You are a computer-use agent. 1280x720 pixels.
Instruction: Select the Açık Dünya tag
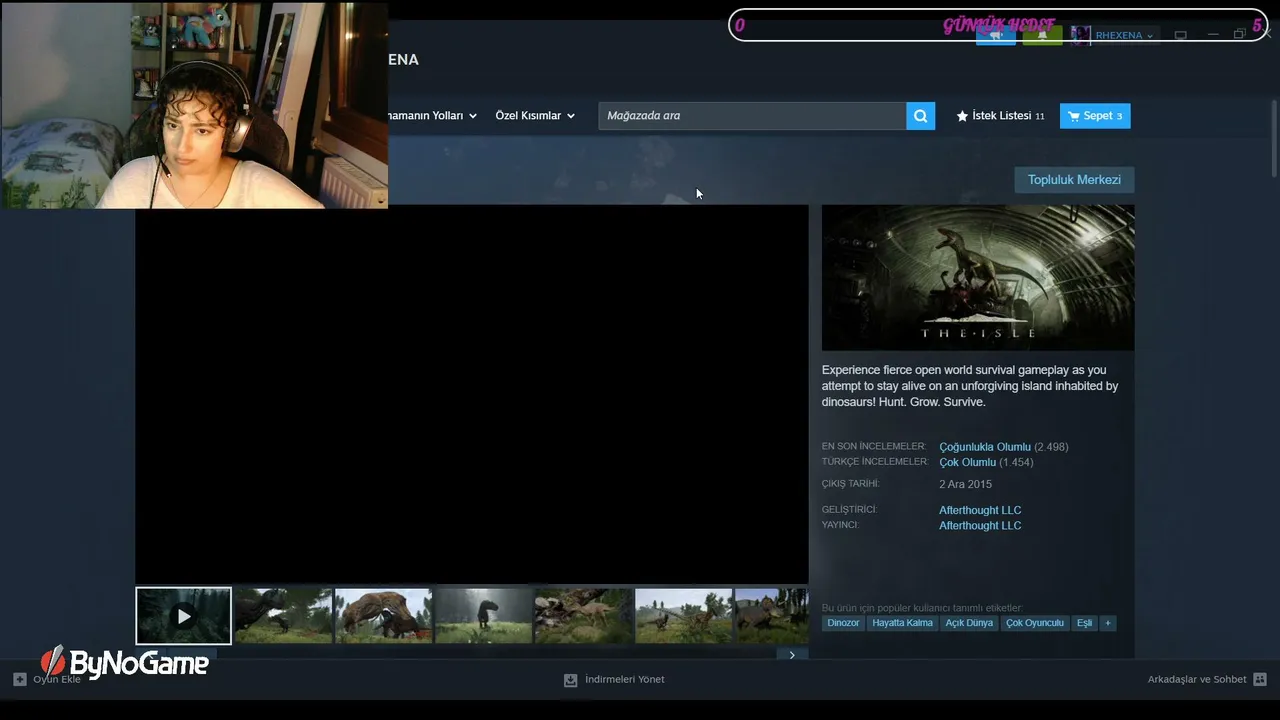point(969,623)
